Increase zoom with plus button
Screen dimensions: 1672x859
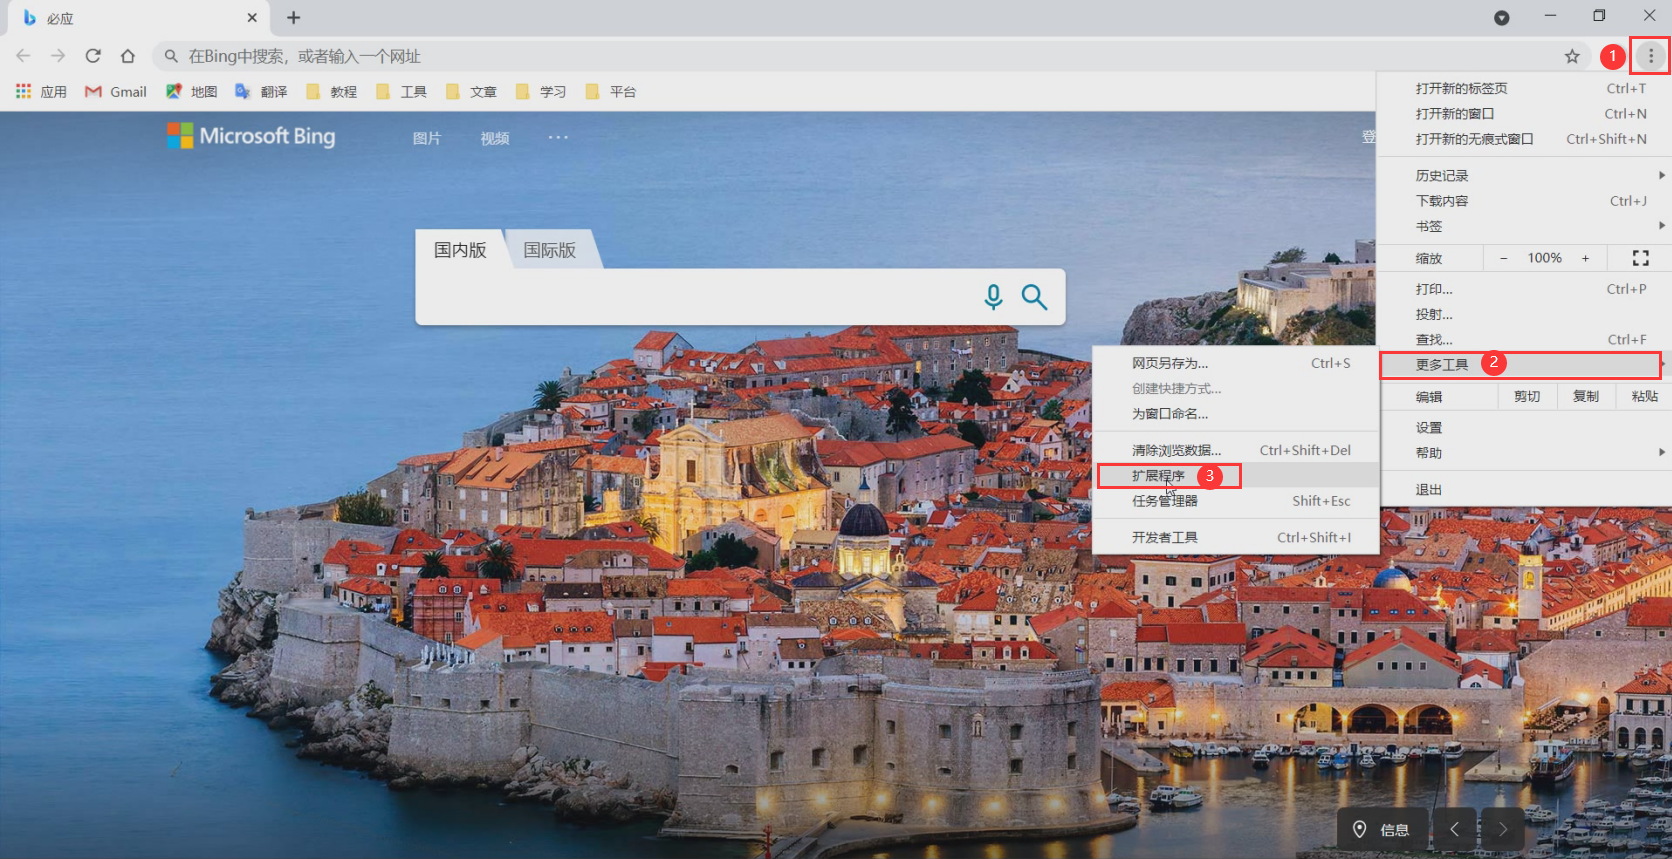[1585, 258]
